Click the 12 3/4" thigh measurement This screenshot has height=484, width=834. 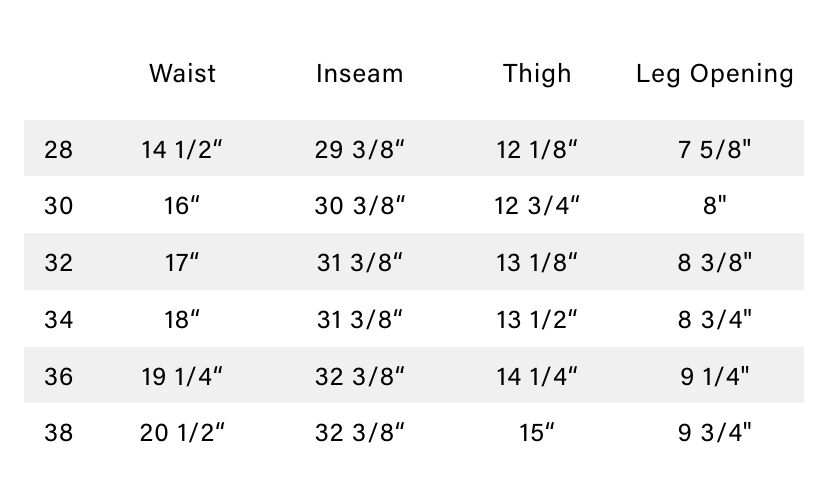pyautogui.click(x=537, y=206)
